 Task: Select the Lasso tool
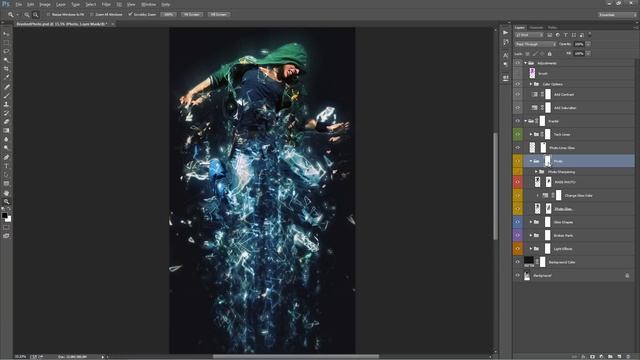(x=6, y=51)
